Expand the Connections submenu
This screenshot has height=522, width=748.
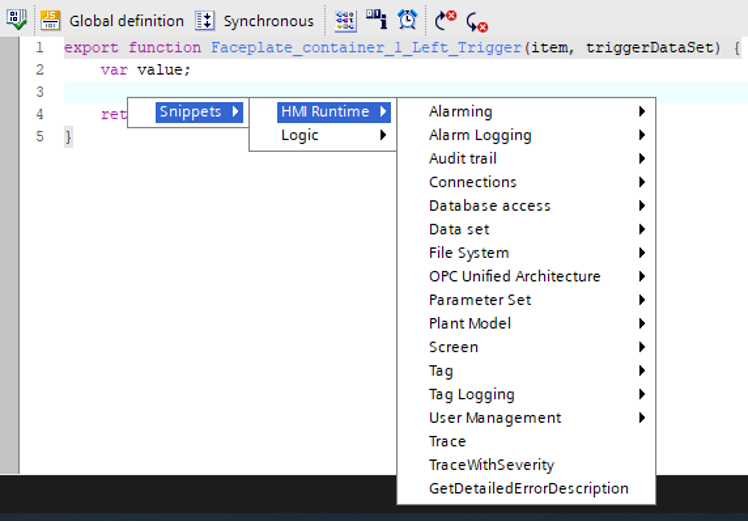[537, 182]
